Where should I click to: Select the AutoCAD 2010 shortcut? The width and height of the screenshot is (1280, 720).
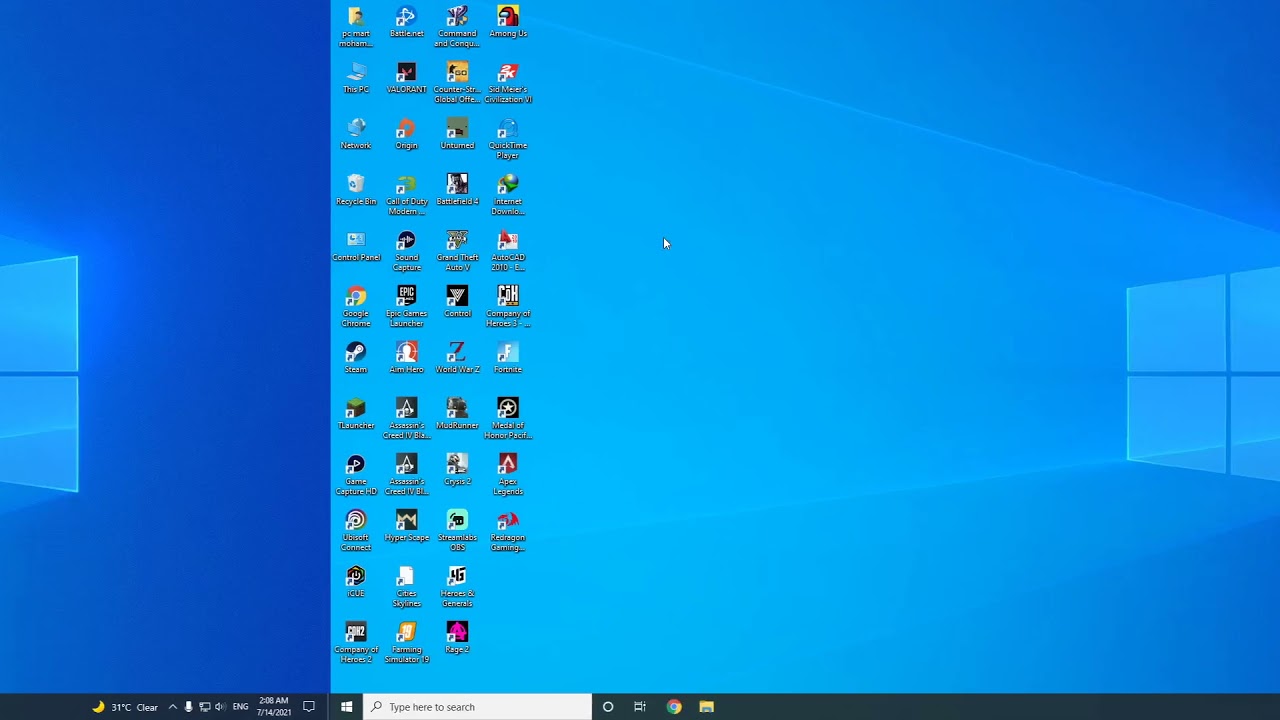508,251
